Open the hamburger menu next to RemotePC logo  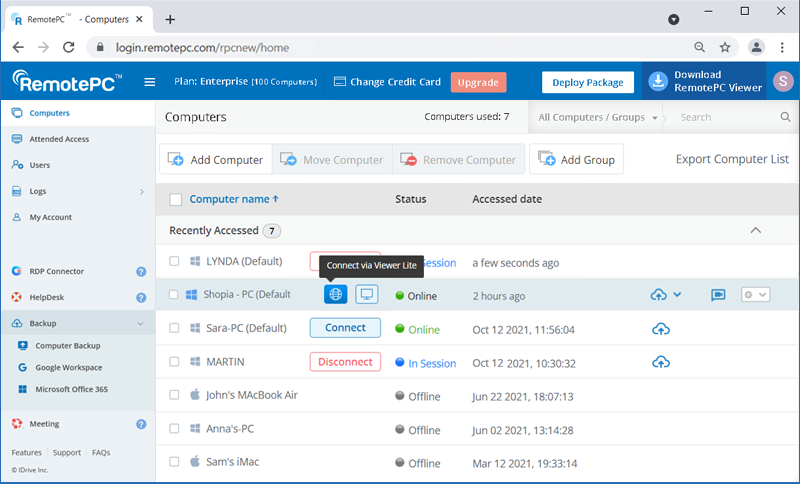pos(150,82)
